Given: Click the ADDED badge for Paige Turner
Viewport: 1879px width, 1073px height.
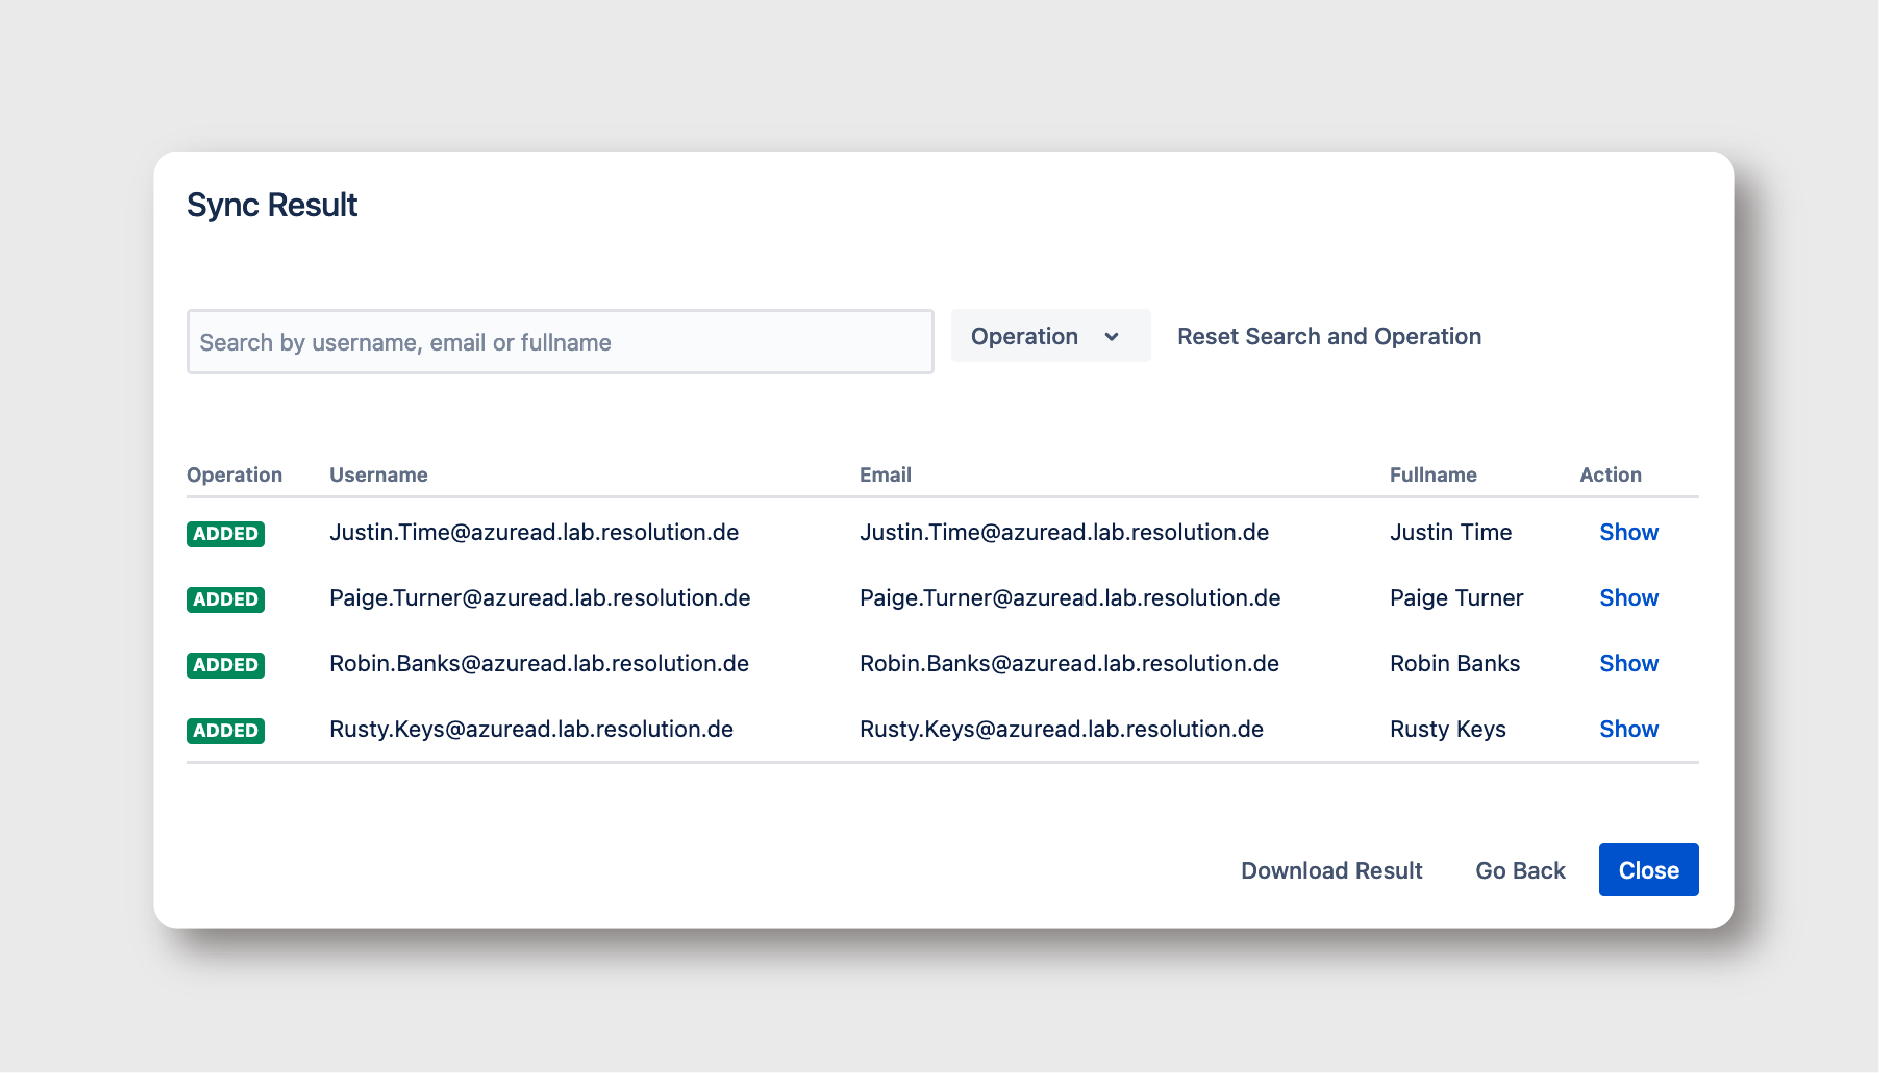Looking at the screenshot, I should [226, 600].
